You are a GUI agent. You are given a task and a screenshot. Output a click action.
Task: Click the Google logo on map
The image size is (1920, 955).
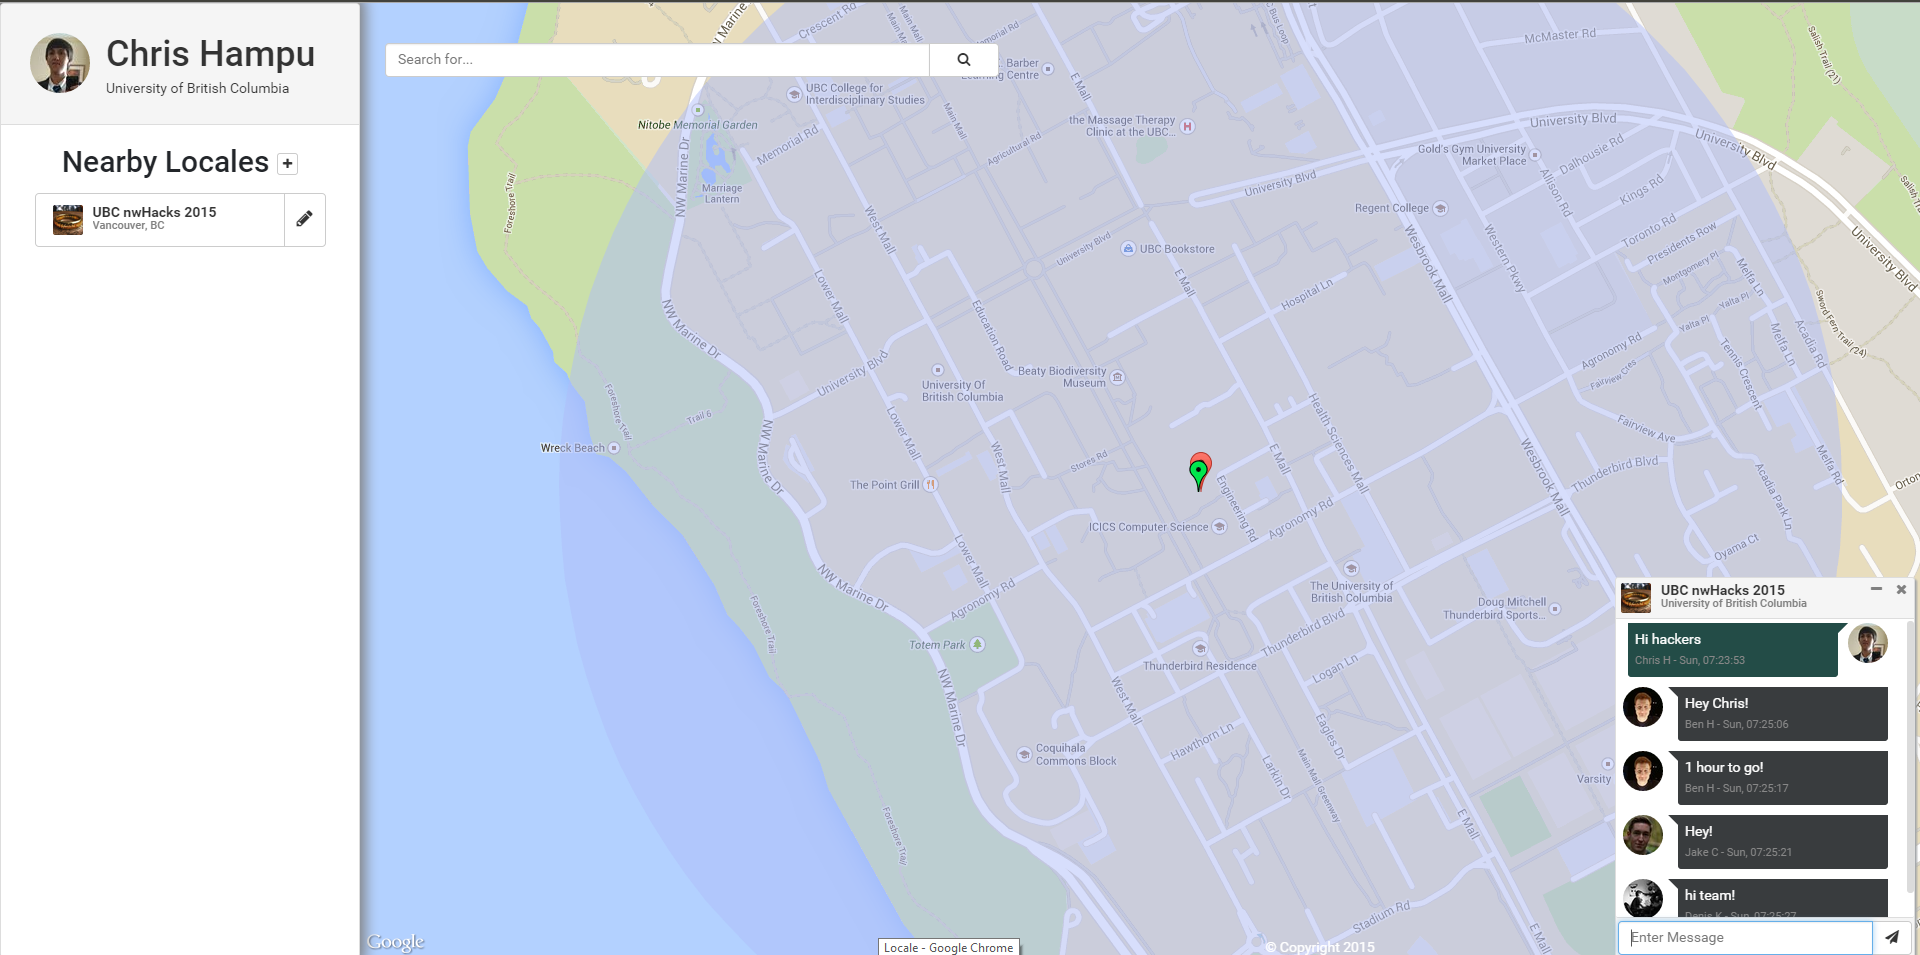[395, 941]
